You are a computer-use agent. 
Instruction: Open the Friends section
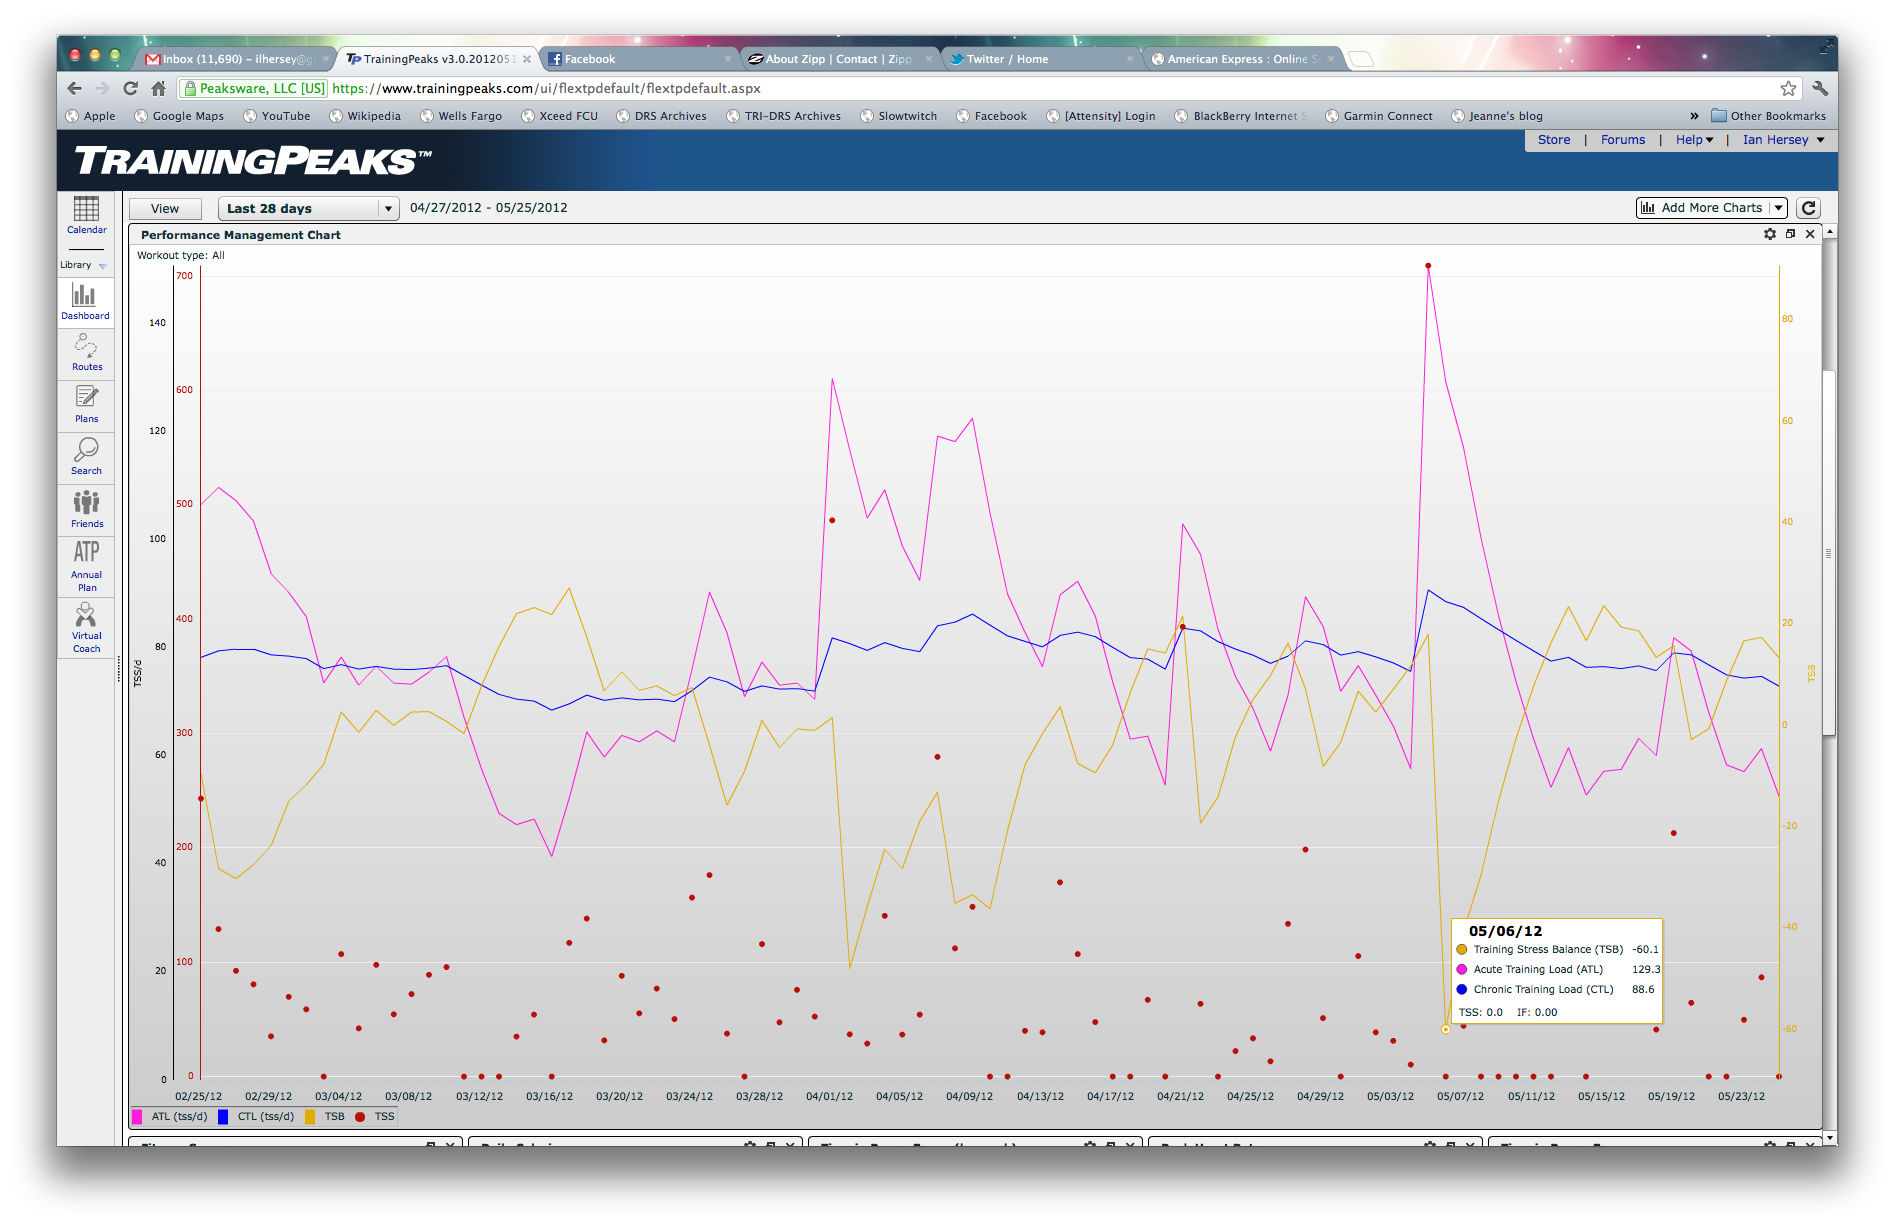click(x=86, y=509)
